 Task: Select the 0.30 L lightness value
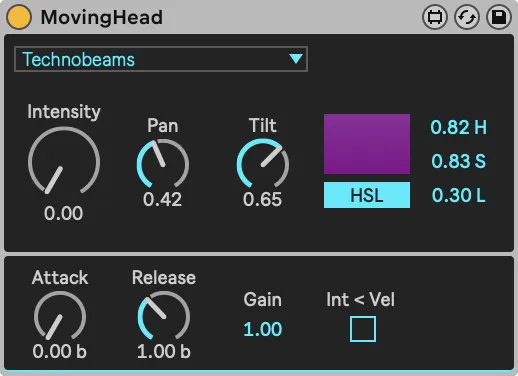(x=458, y=195)
